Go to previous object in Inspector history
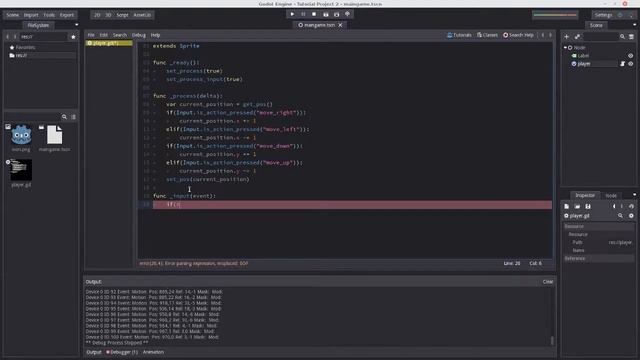The width and height of the screenshot is (640, 360). coord(614,207)
